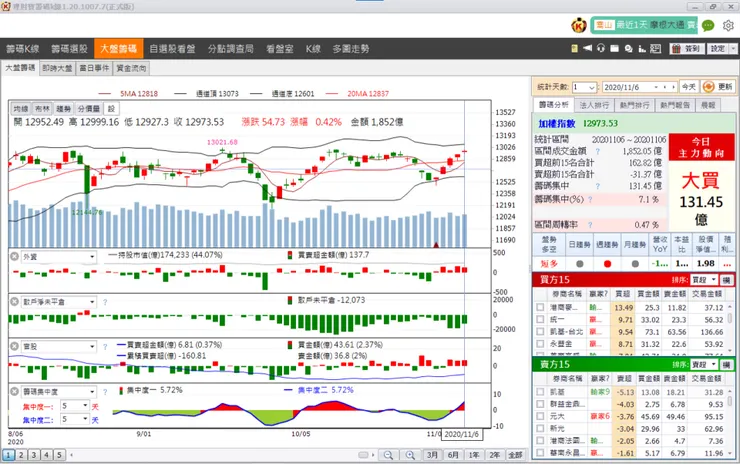Close the 散戶淨未平倉 indicator panel

(15, 302)
